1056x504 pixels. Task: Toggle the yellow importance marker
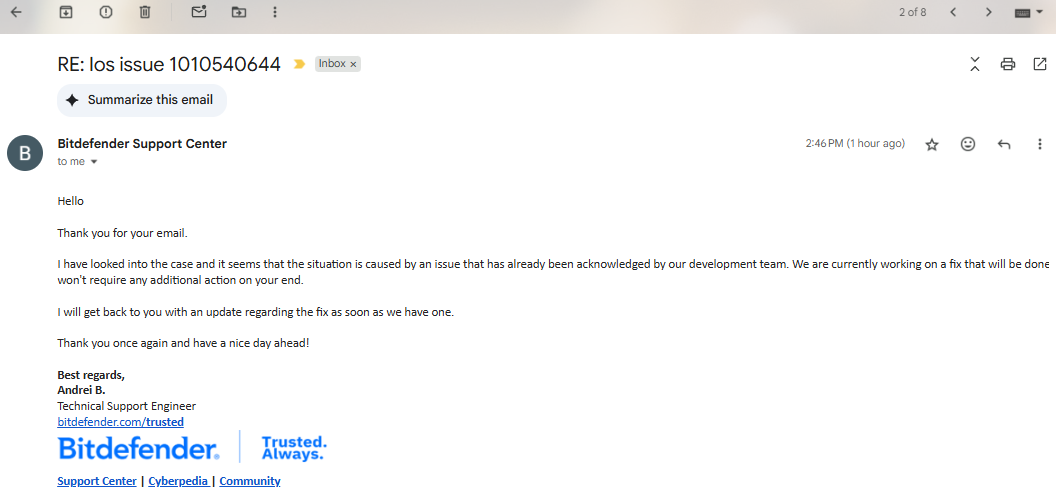(x=299, y=64)
